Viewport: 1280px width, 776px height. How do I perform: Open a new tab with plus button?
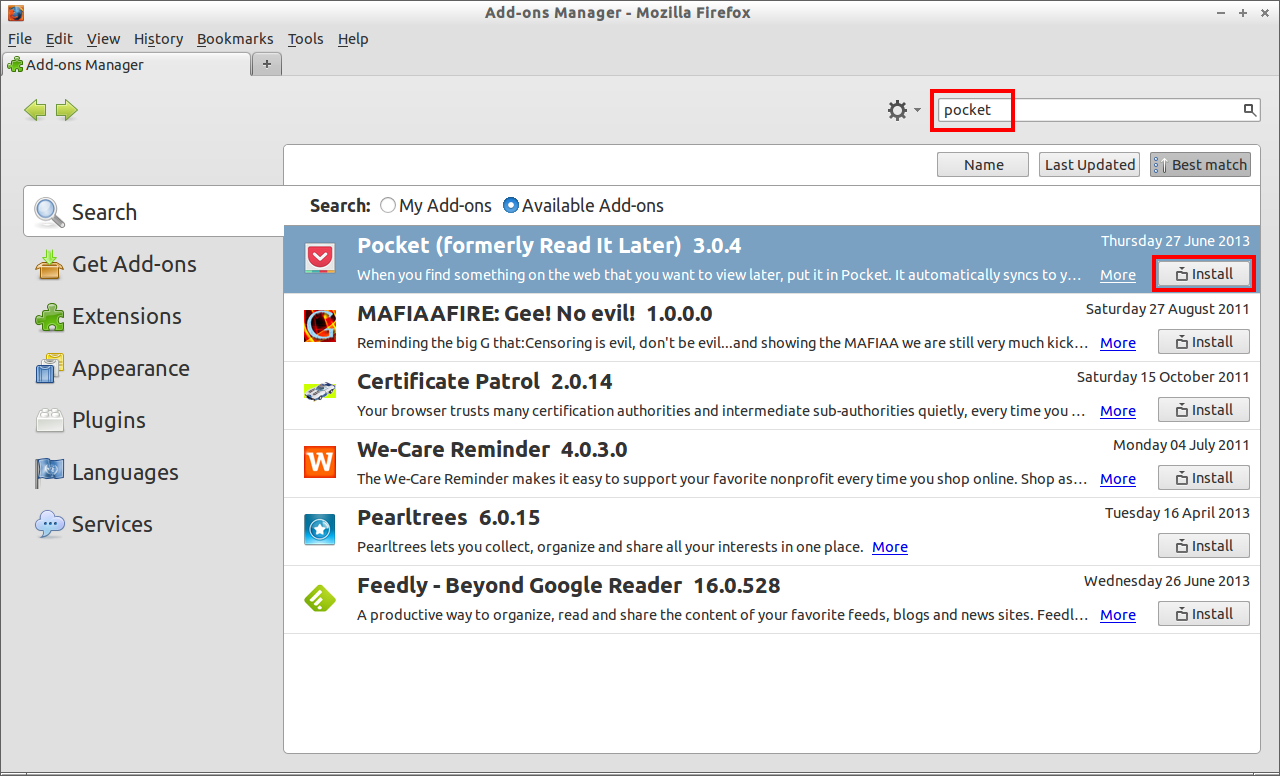(266, 64)
